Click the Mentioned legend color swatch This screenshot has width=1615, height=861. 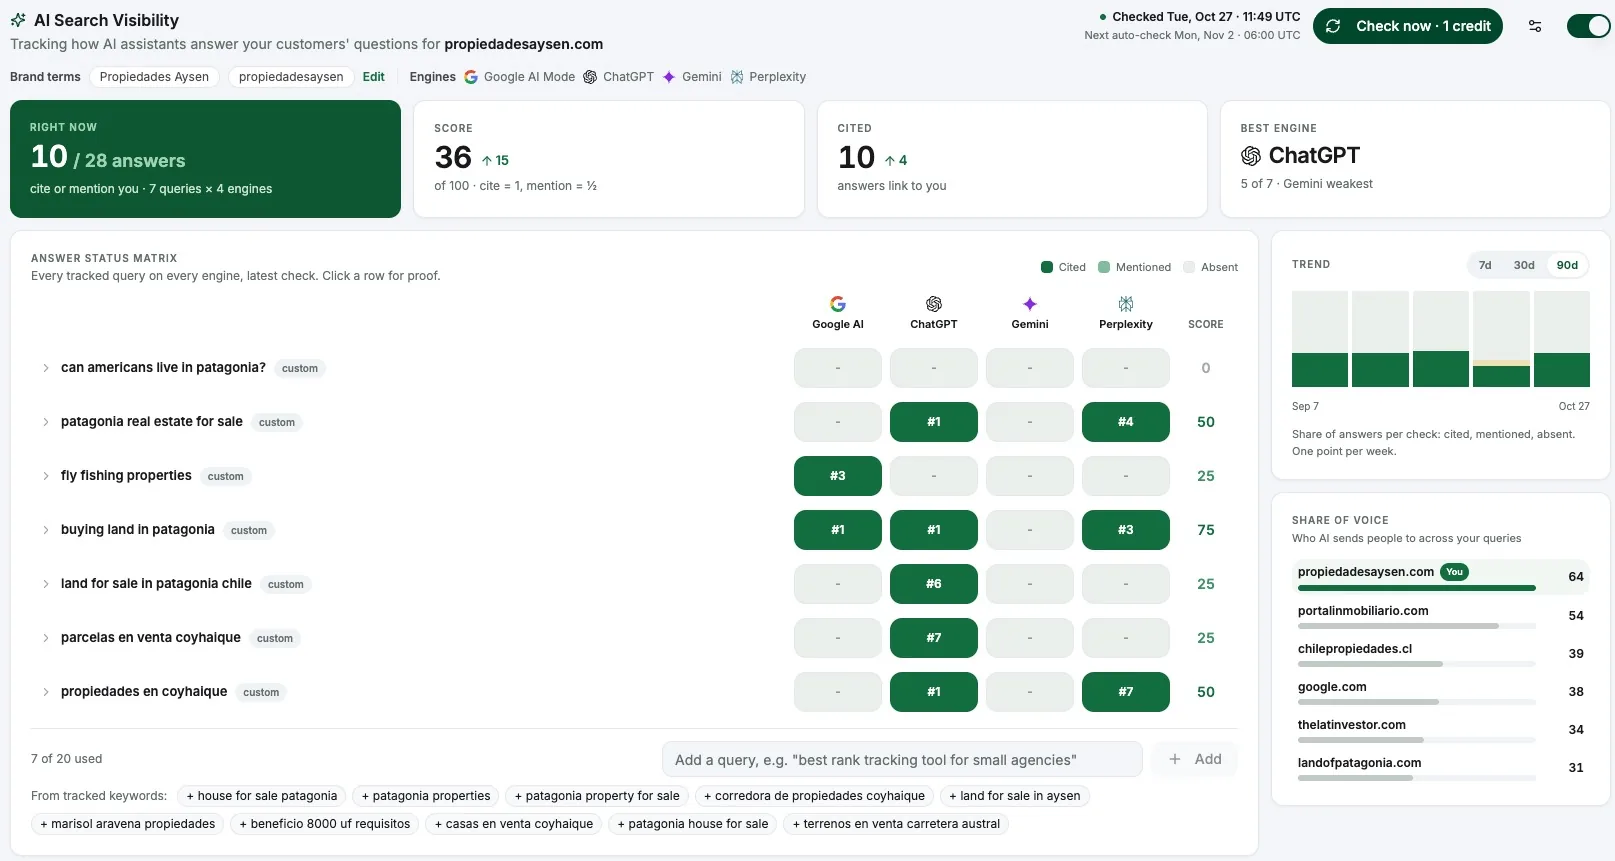(1104, 267)
